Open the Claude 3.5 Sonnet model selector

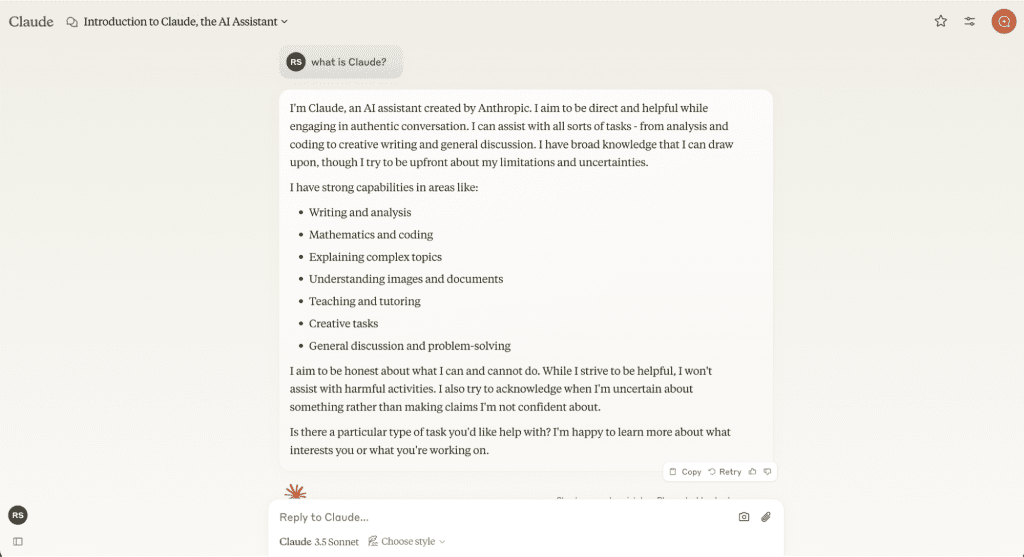319,541
